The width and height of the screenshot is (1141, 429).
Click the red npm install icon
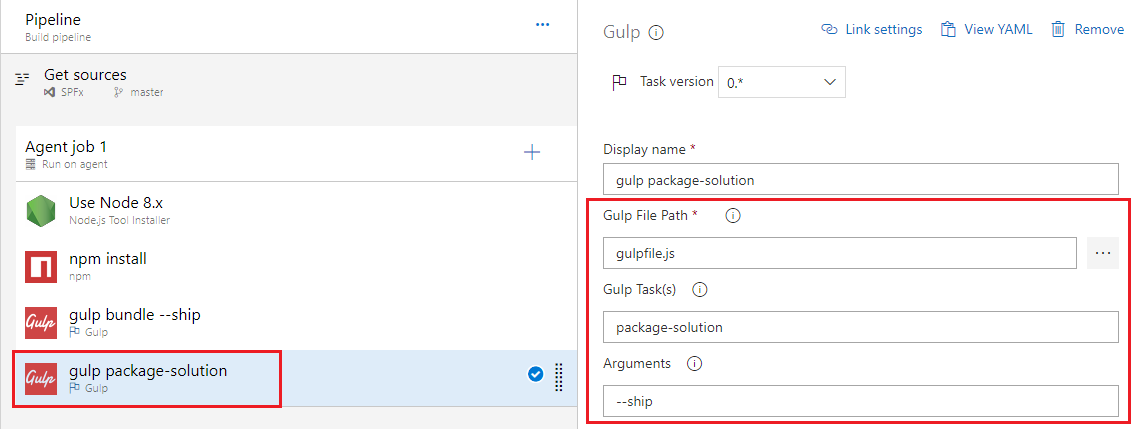click(x=41, y=267)
